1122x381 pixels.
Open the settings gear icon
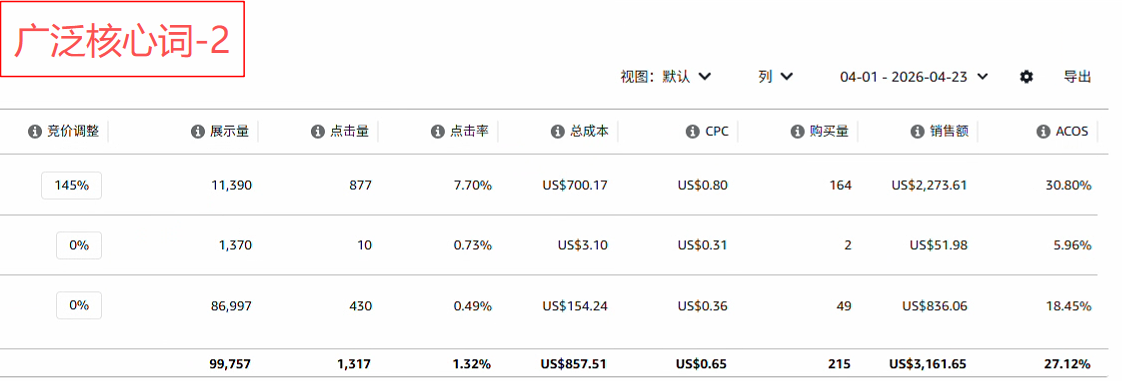pos(1026,77)
